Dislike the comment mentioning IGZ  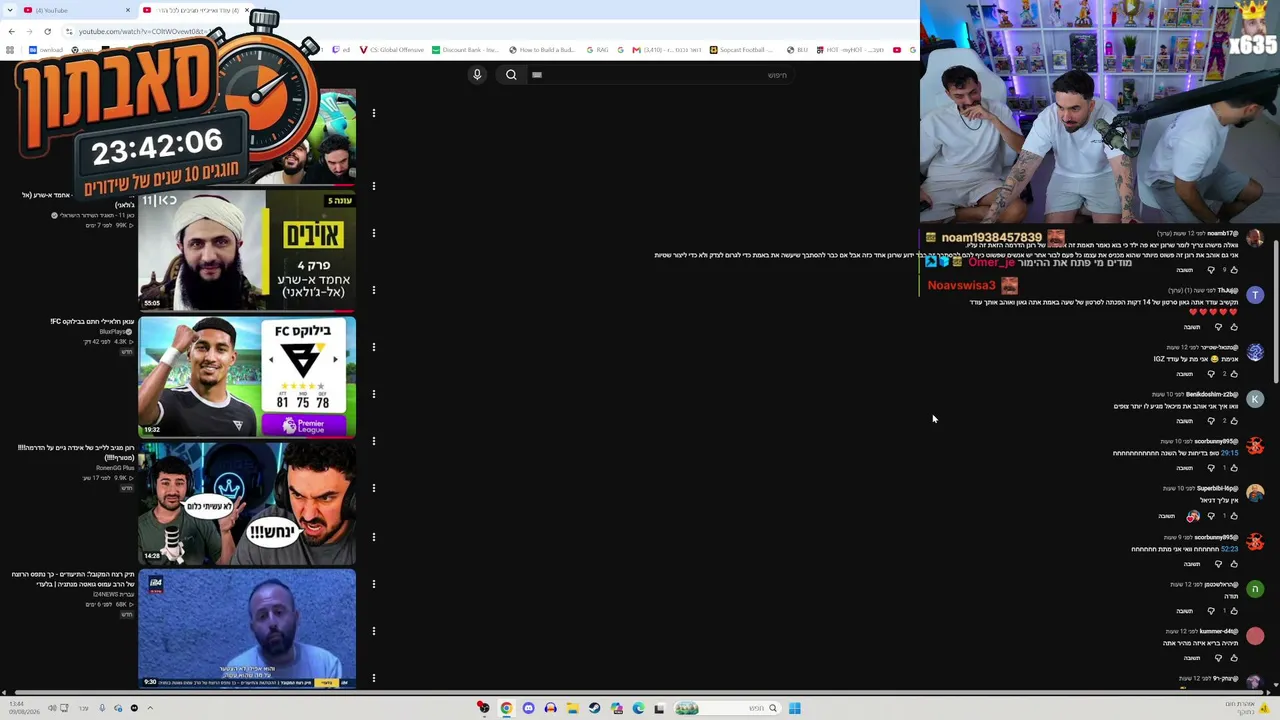[1211, 374]
